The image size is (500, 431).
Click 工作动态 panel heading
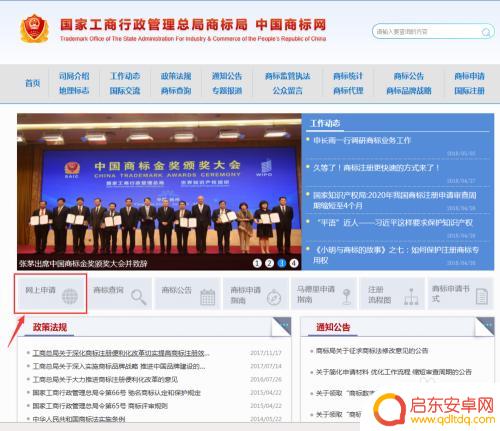point(325,123)
